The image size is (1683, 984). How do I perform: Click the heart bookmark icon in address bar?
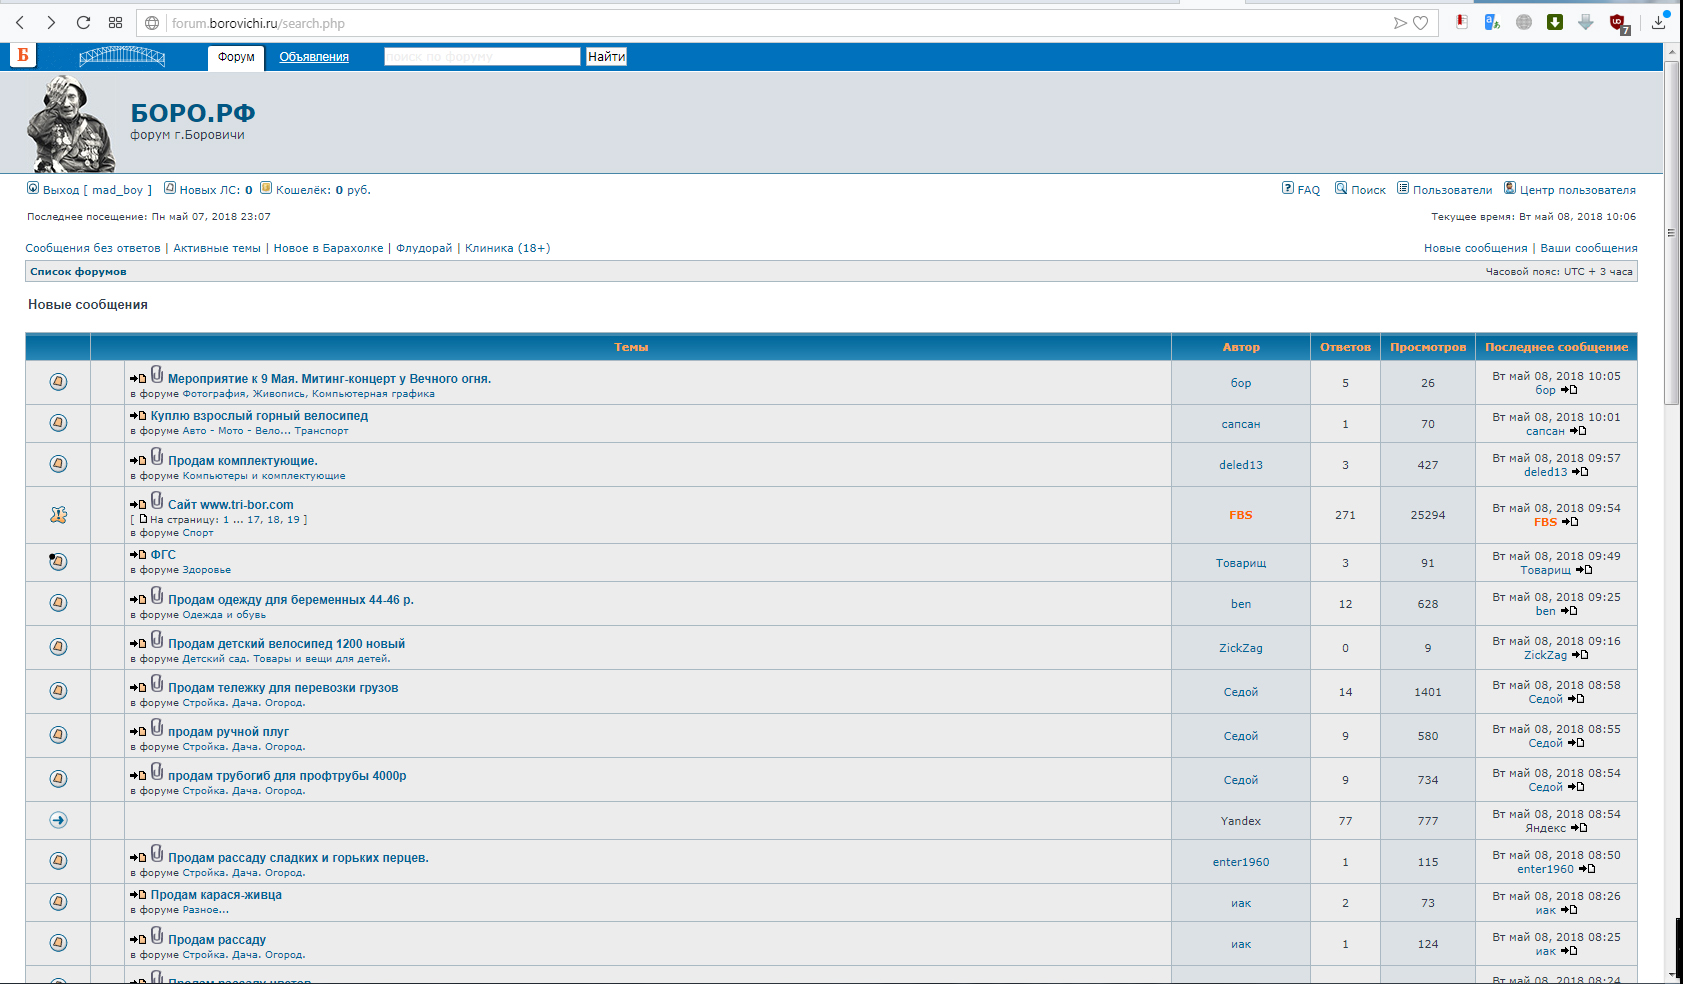[x=1420, y=23]
